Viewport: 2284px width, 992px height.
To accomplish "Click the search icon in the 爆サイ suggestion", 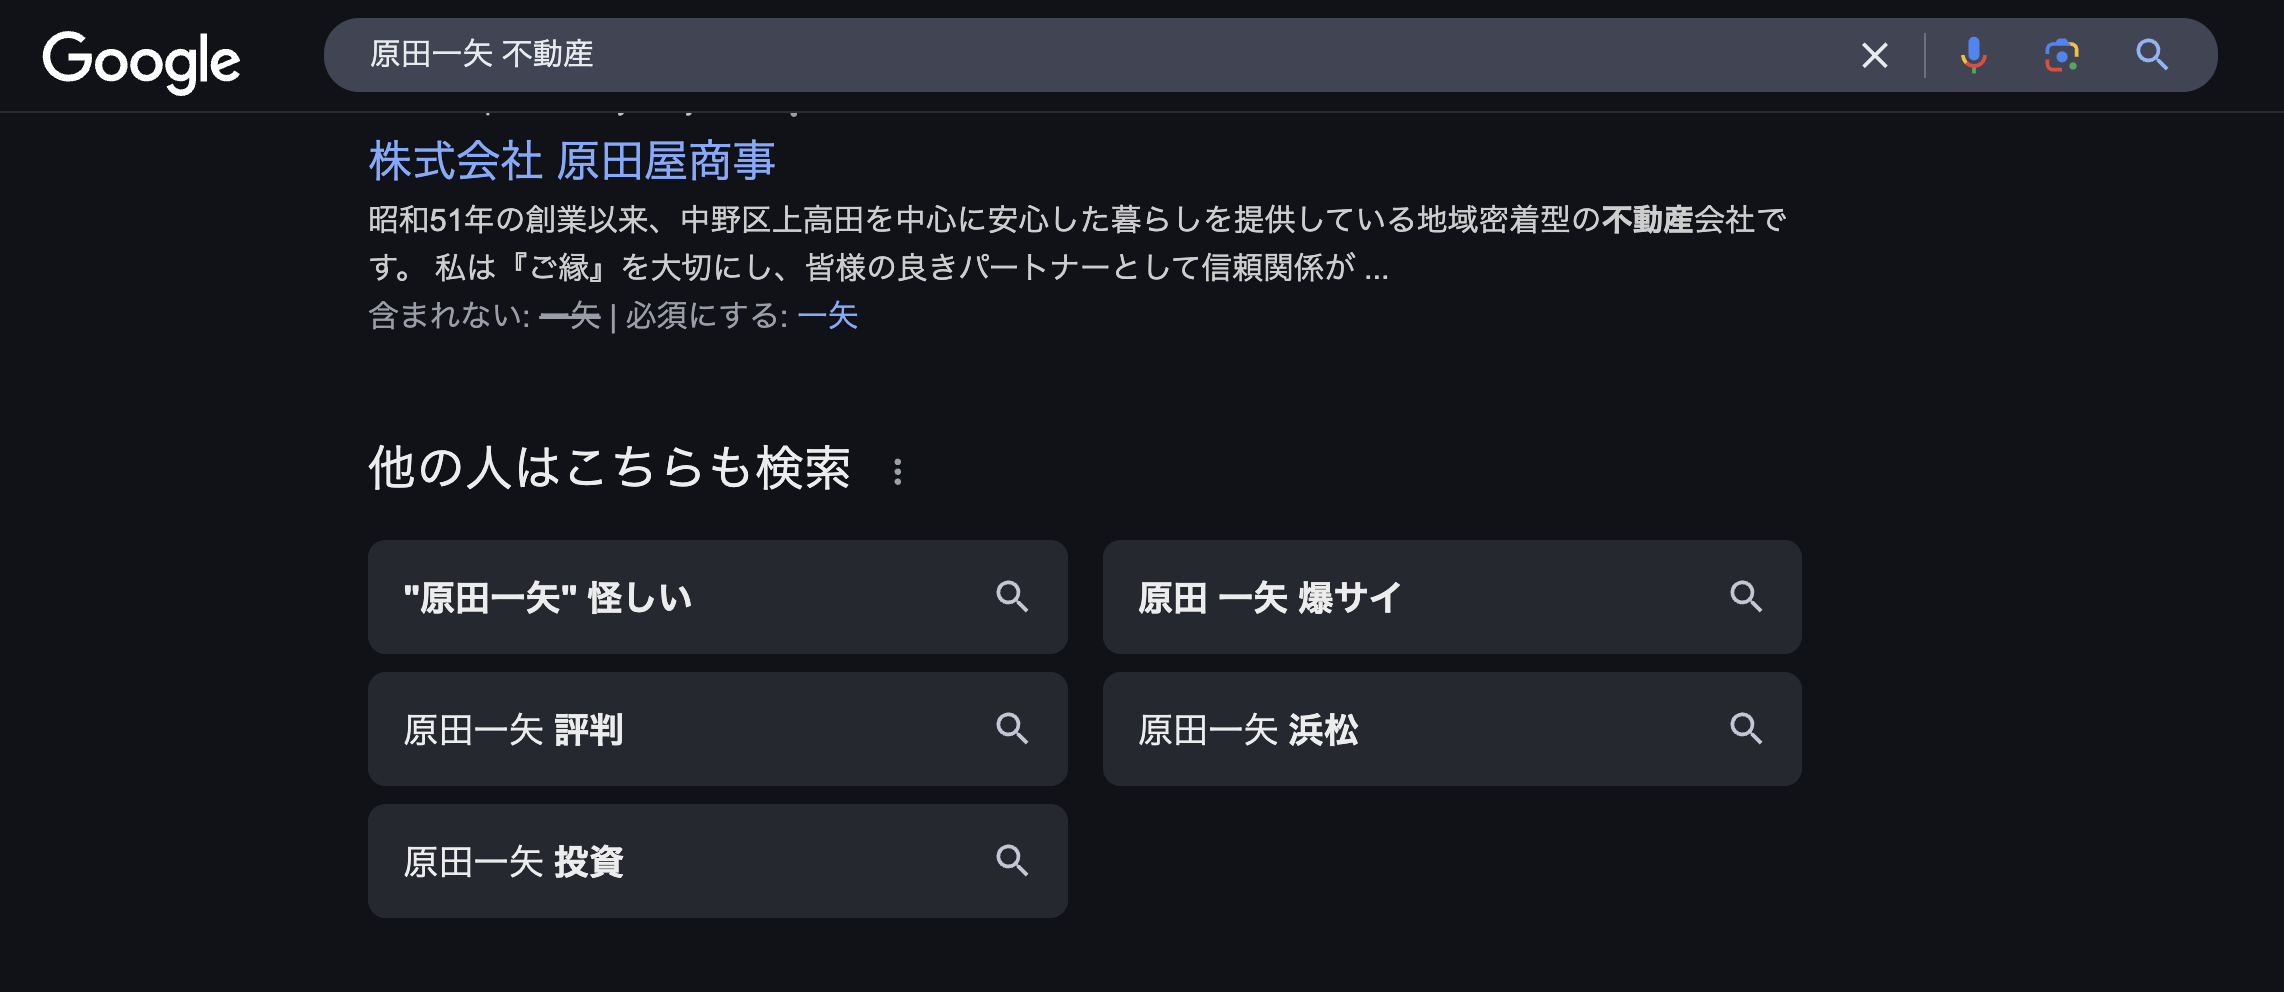I will click(x=1746, y=597).
